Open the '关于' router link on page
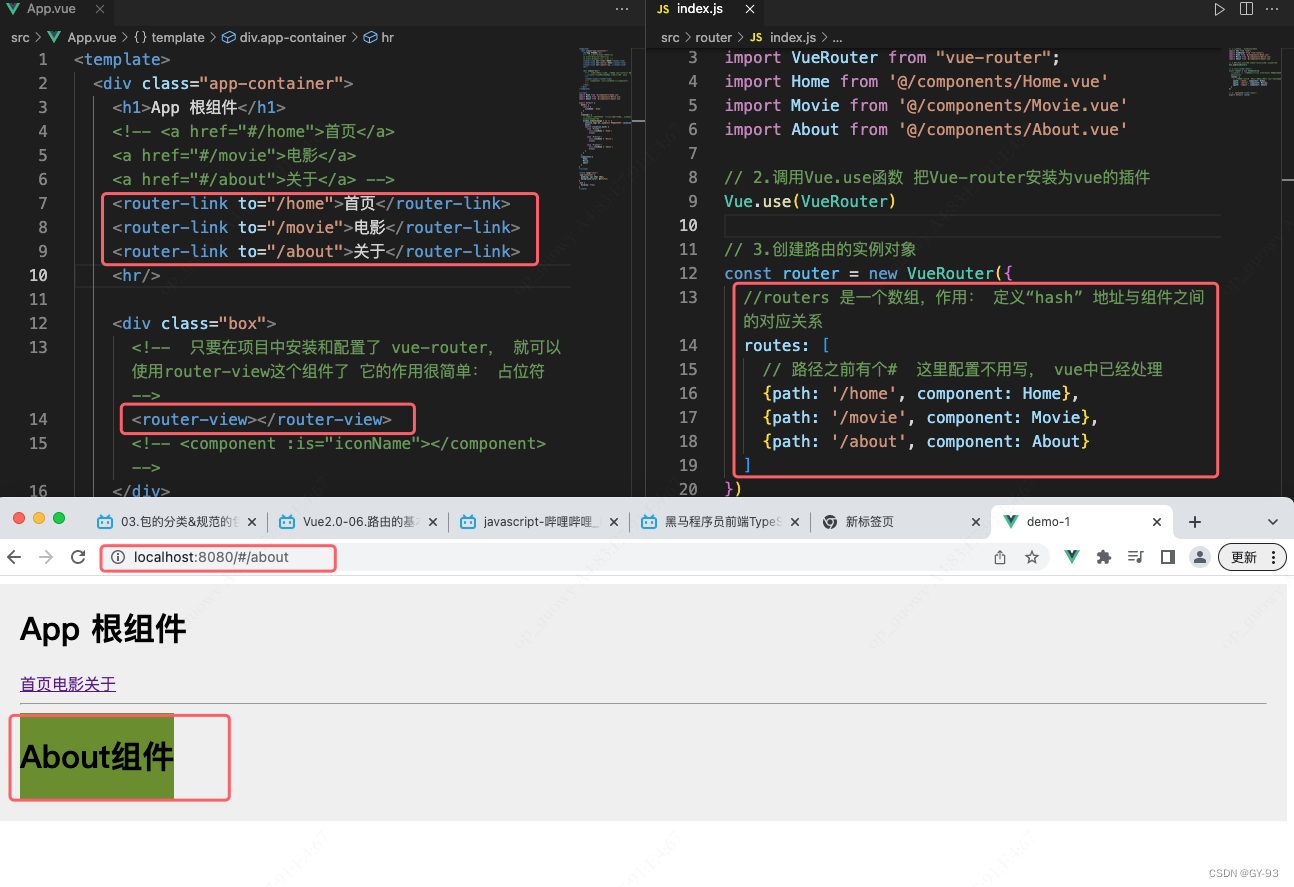 click(100, 684)
